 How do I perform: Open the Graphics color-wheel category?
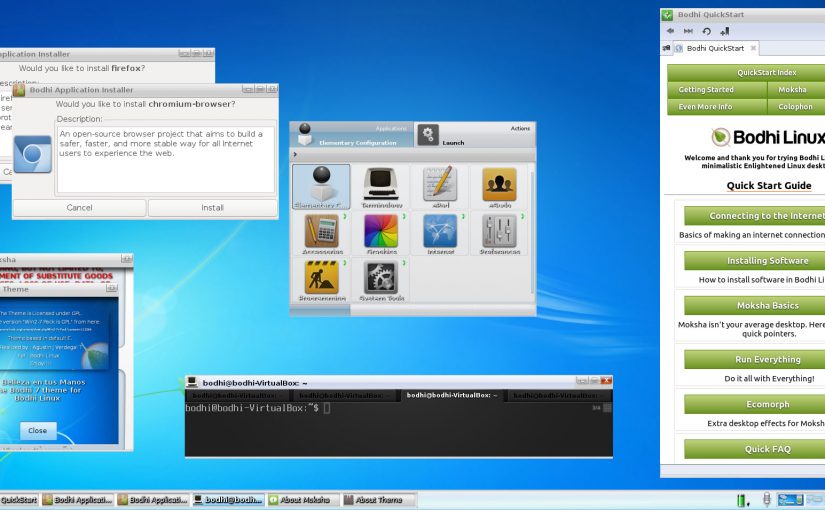coord(381,233)
